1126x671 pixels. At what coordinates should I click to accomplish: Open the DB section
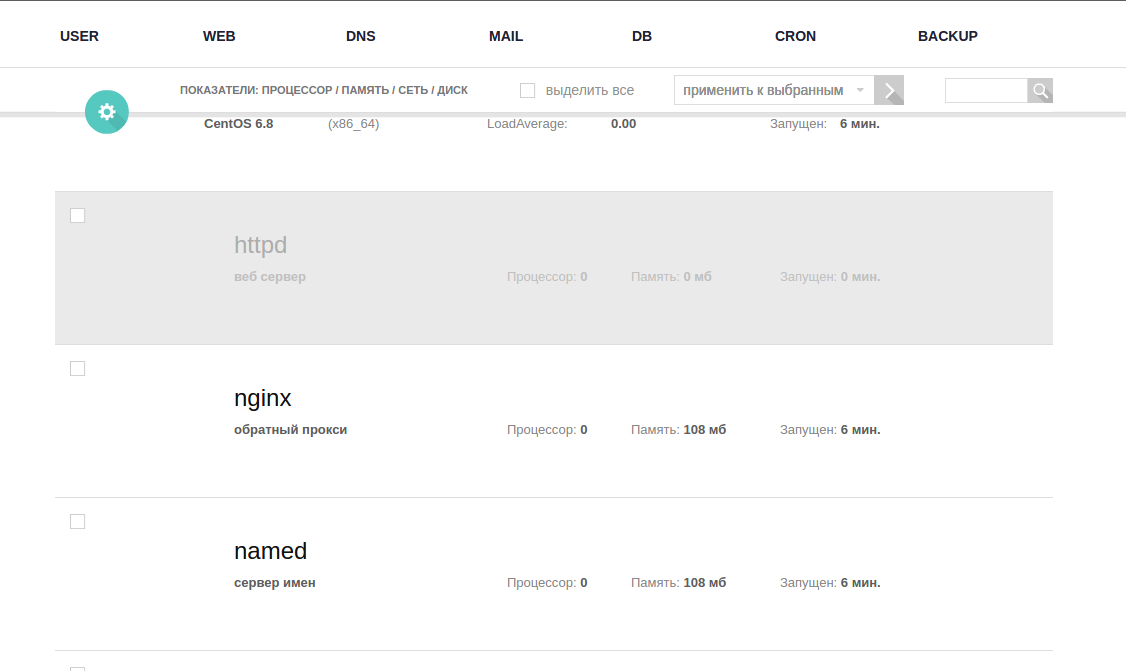point(642,36)
